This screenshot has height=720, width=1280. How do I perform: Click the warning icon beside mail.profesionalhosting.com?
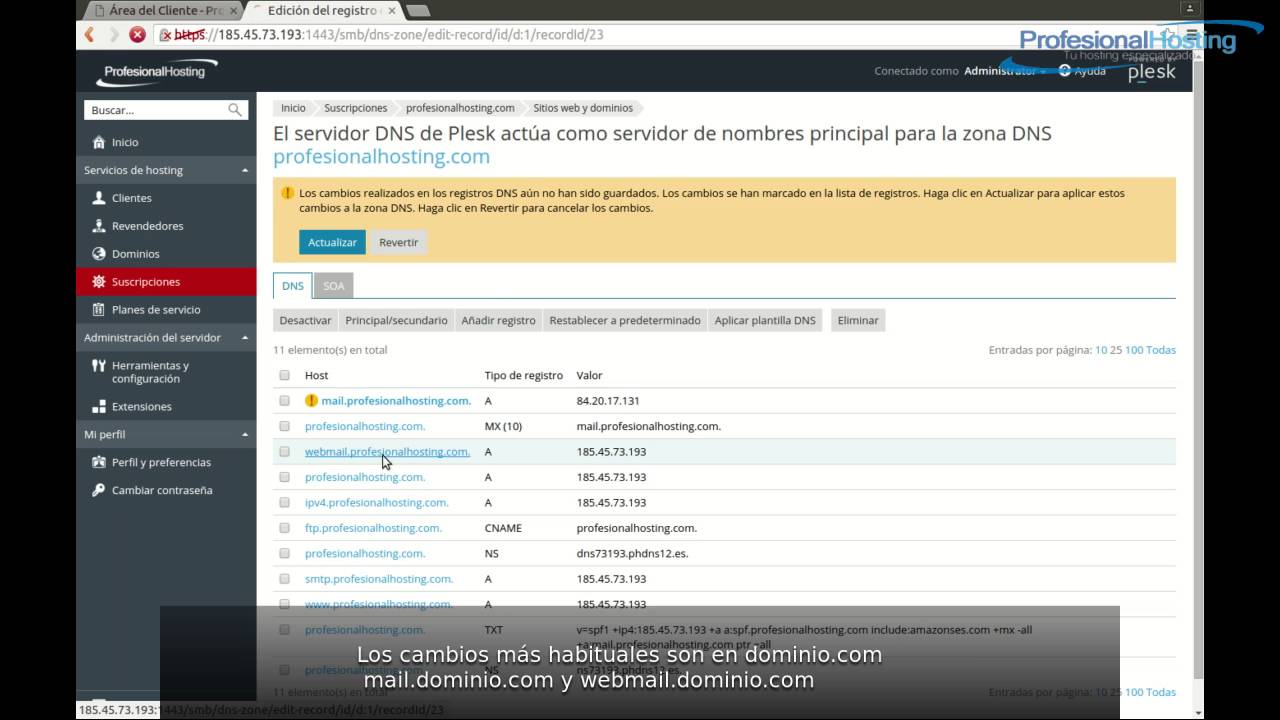tap(311, 400)
